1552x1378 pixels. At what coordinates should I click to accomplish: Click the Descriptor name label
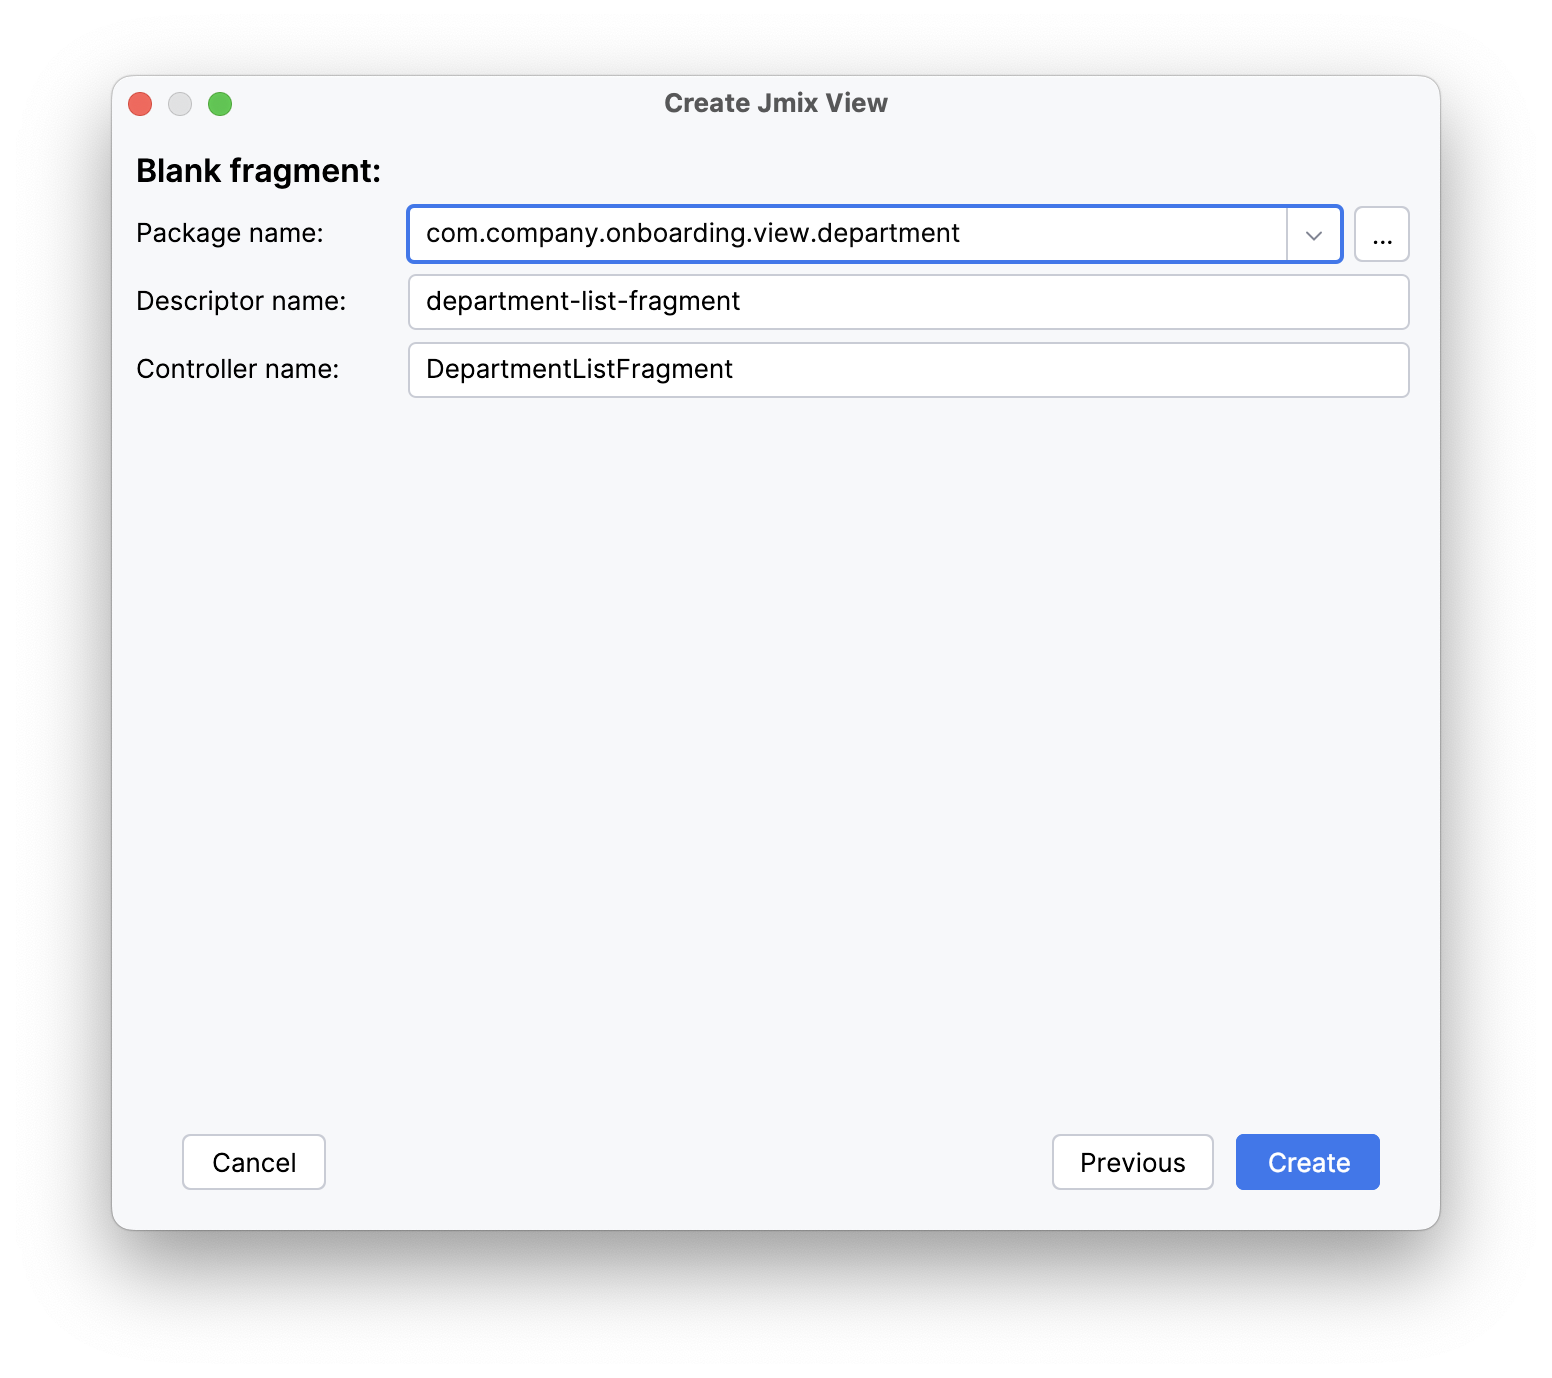241,301
